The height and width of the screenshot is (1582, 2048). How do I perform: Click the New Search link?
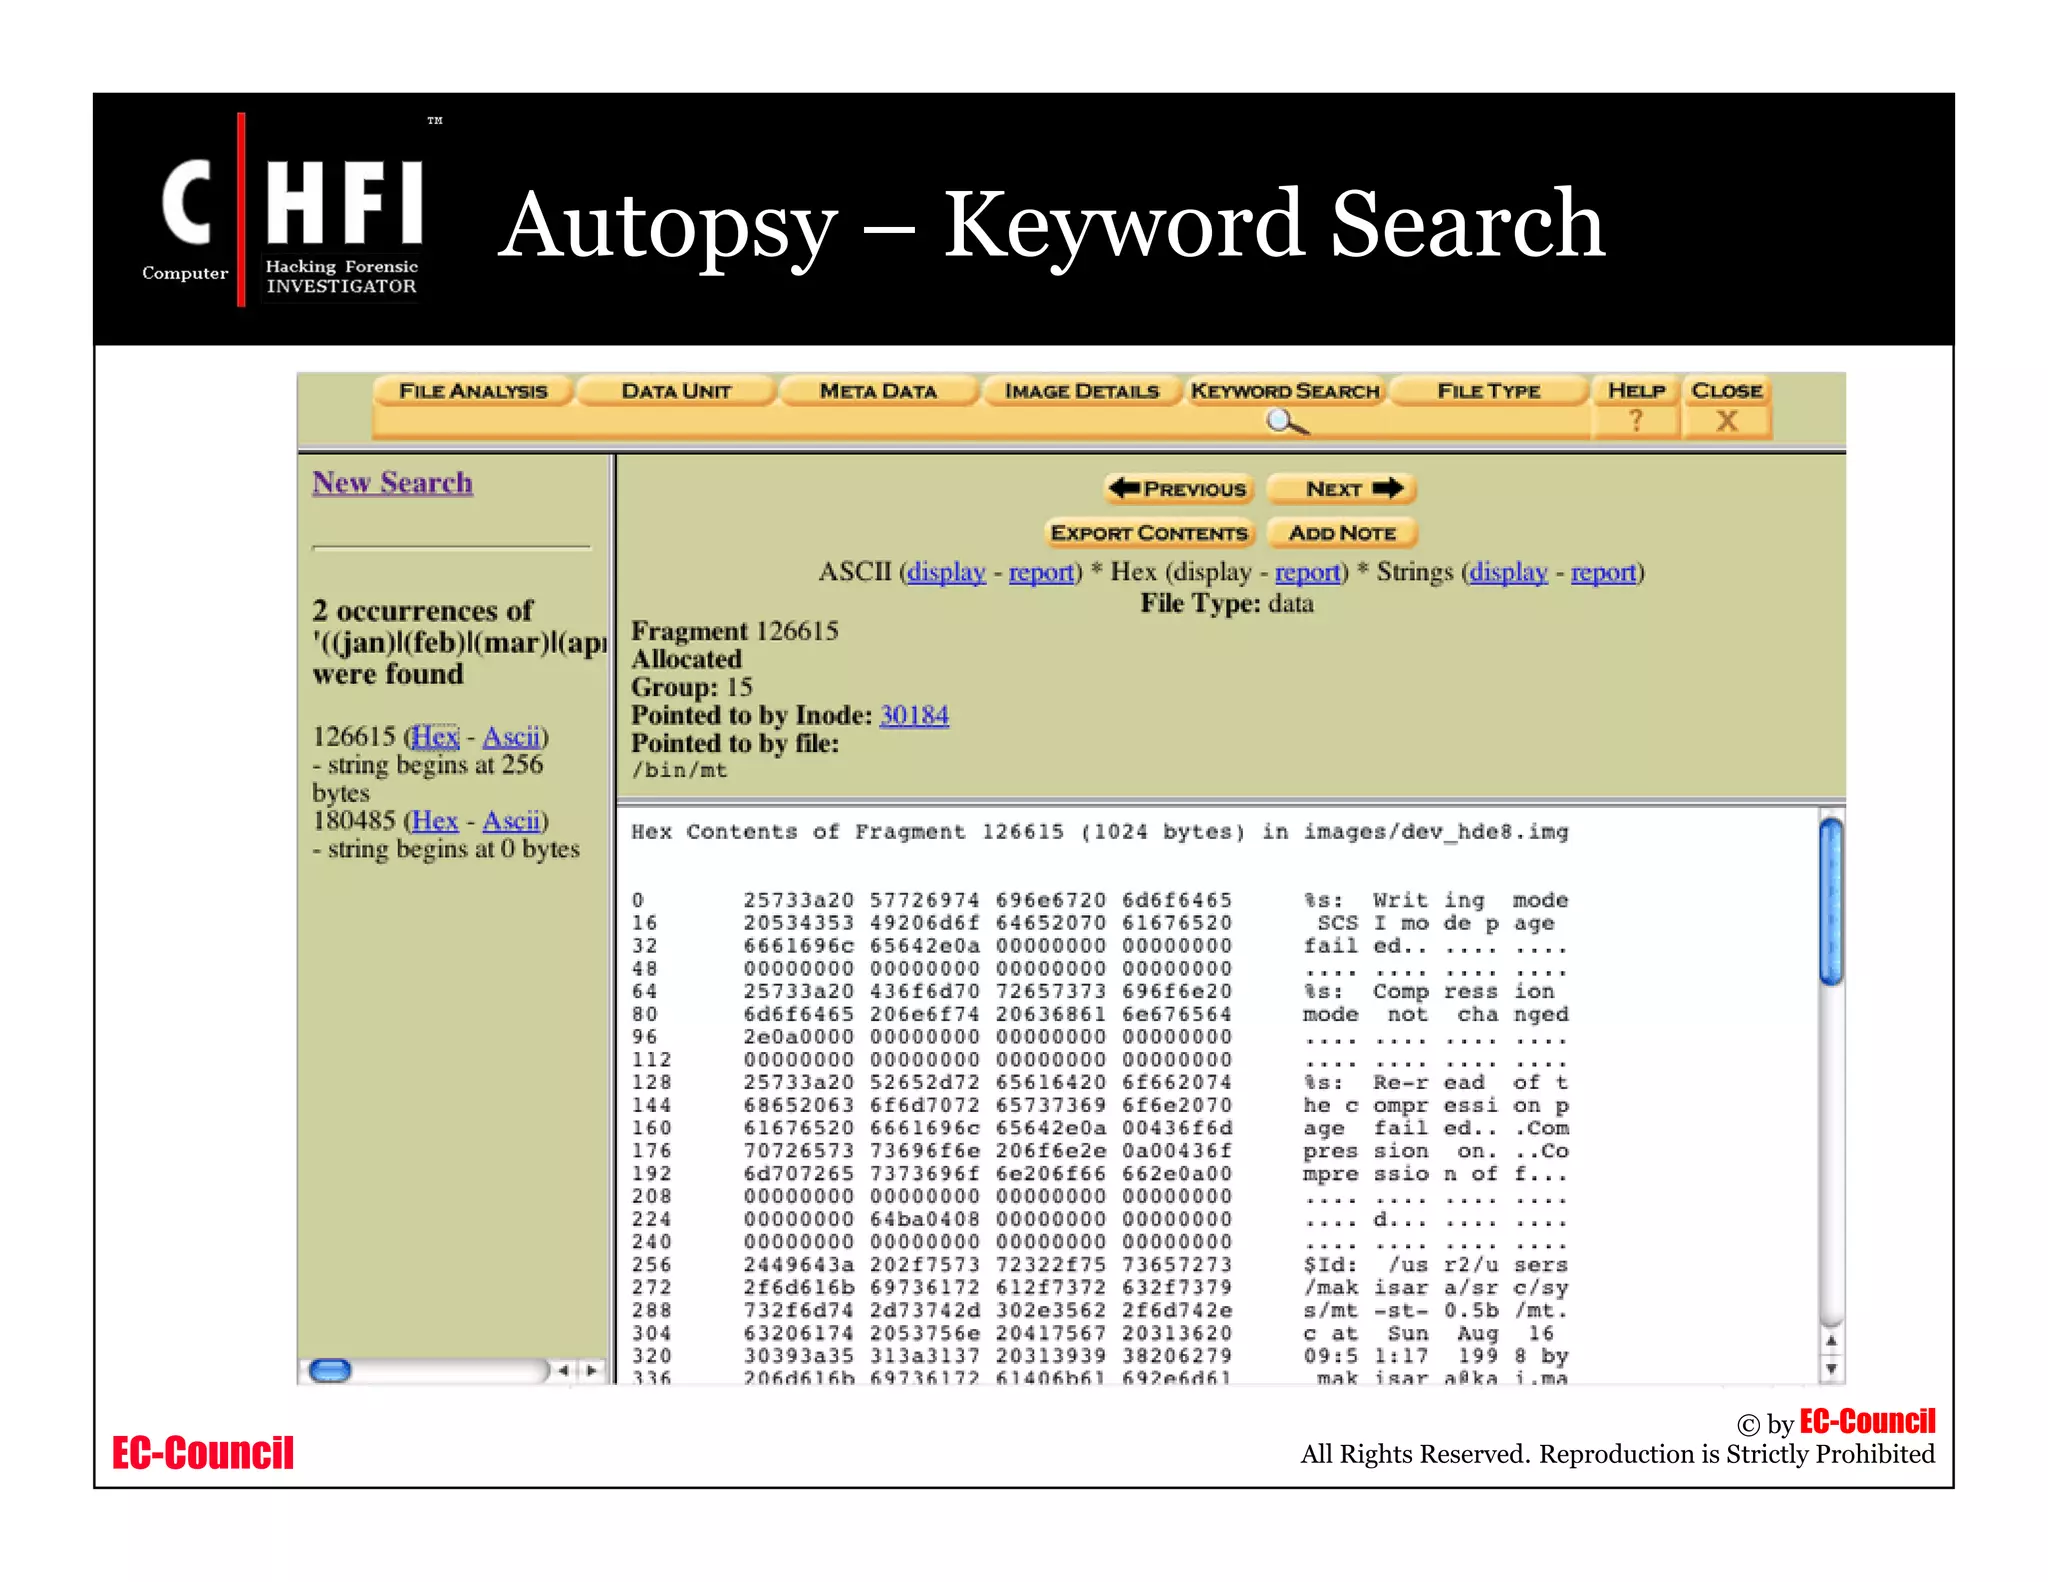pyautogui.click(x=392, y=483)
